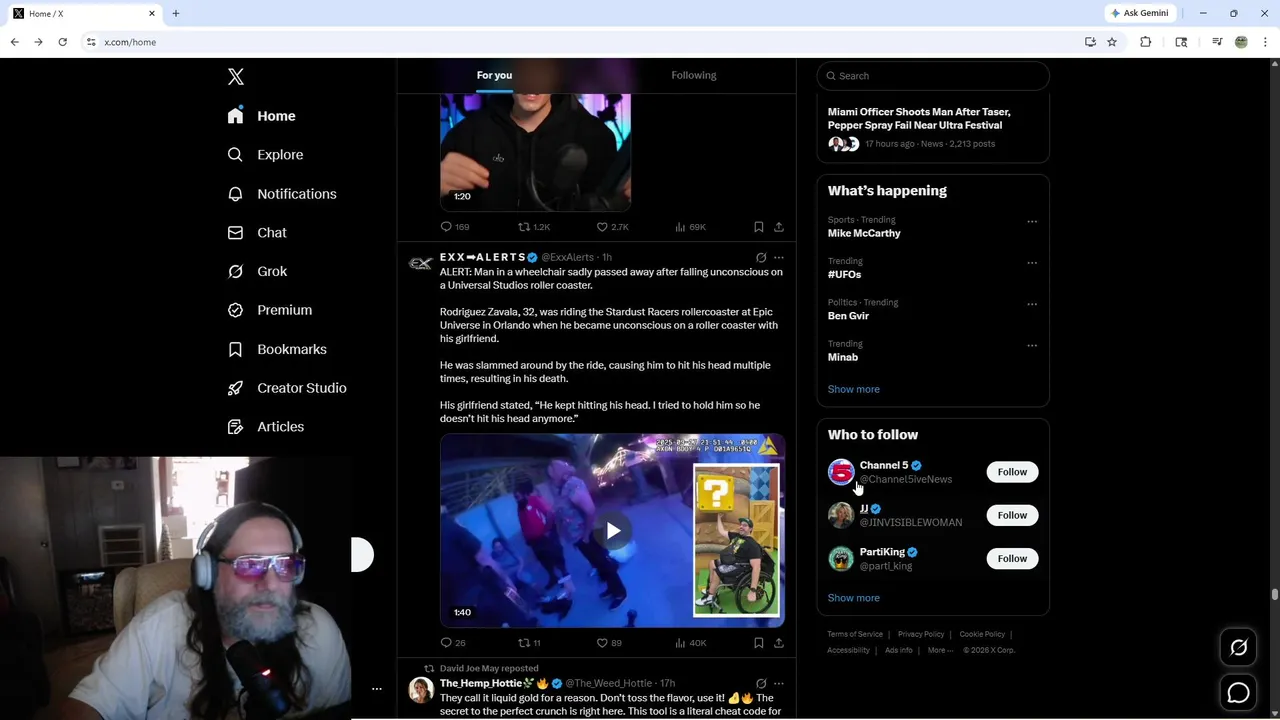Expand the More footer menu
The image size is (1280, 720).
coord(940,650)
